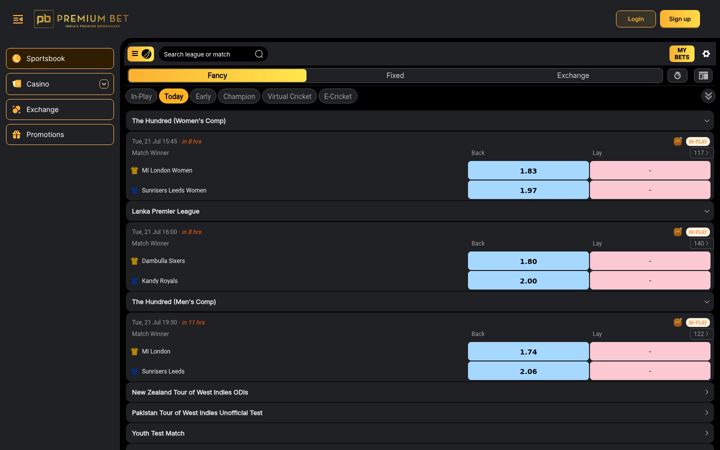The width and height of the screenshot is (720, 450).
Task: Switch to the Exchange tab
Action: point(573,75)
